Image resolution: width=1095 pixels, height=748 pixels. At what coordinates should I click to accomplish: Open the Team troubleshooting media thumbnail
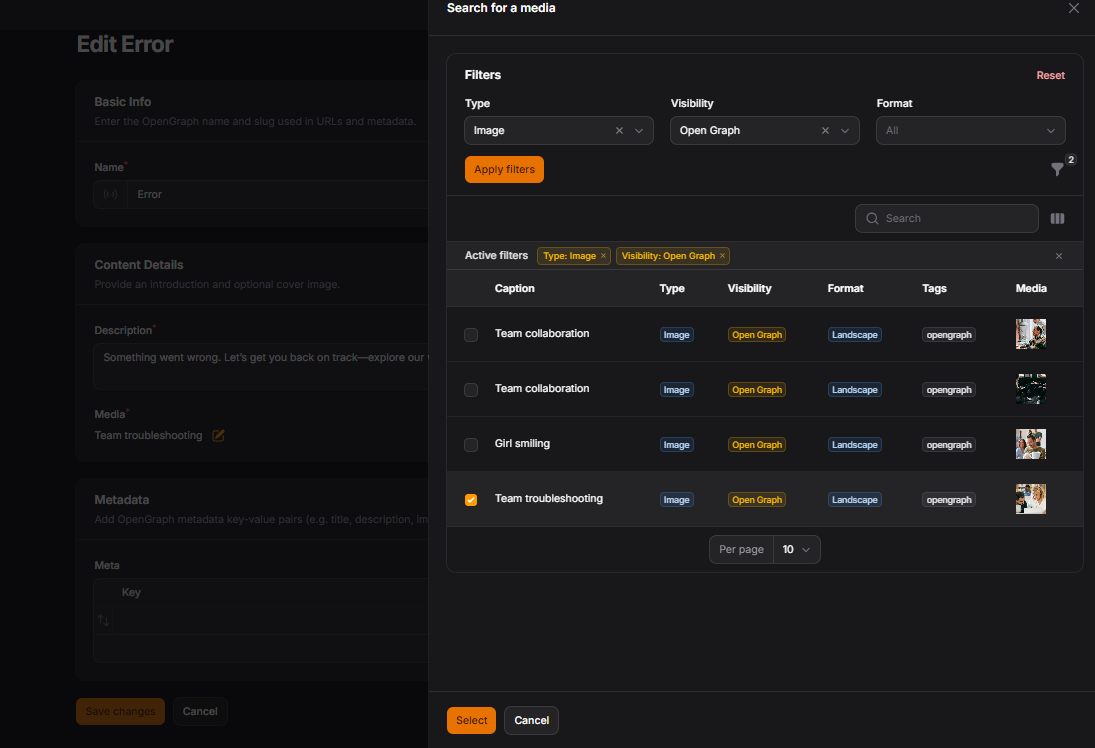pos(1031,499)
